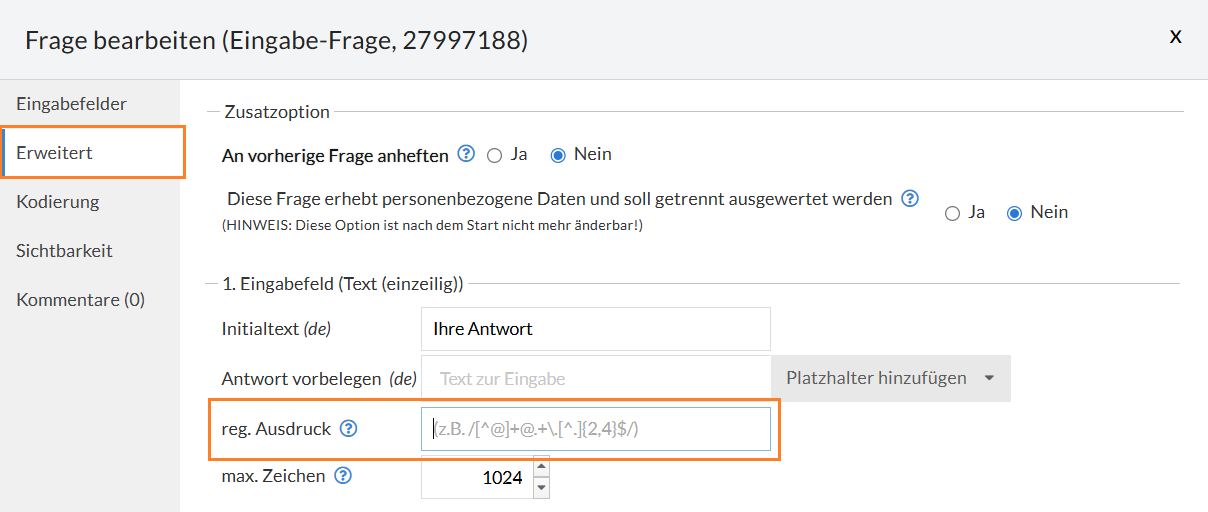Increase max. Zeichen with up arrow
1208x512 pixels.
point(542,467)
